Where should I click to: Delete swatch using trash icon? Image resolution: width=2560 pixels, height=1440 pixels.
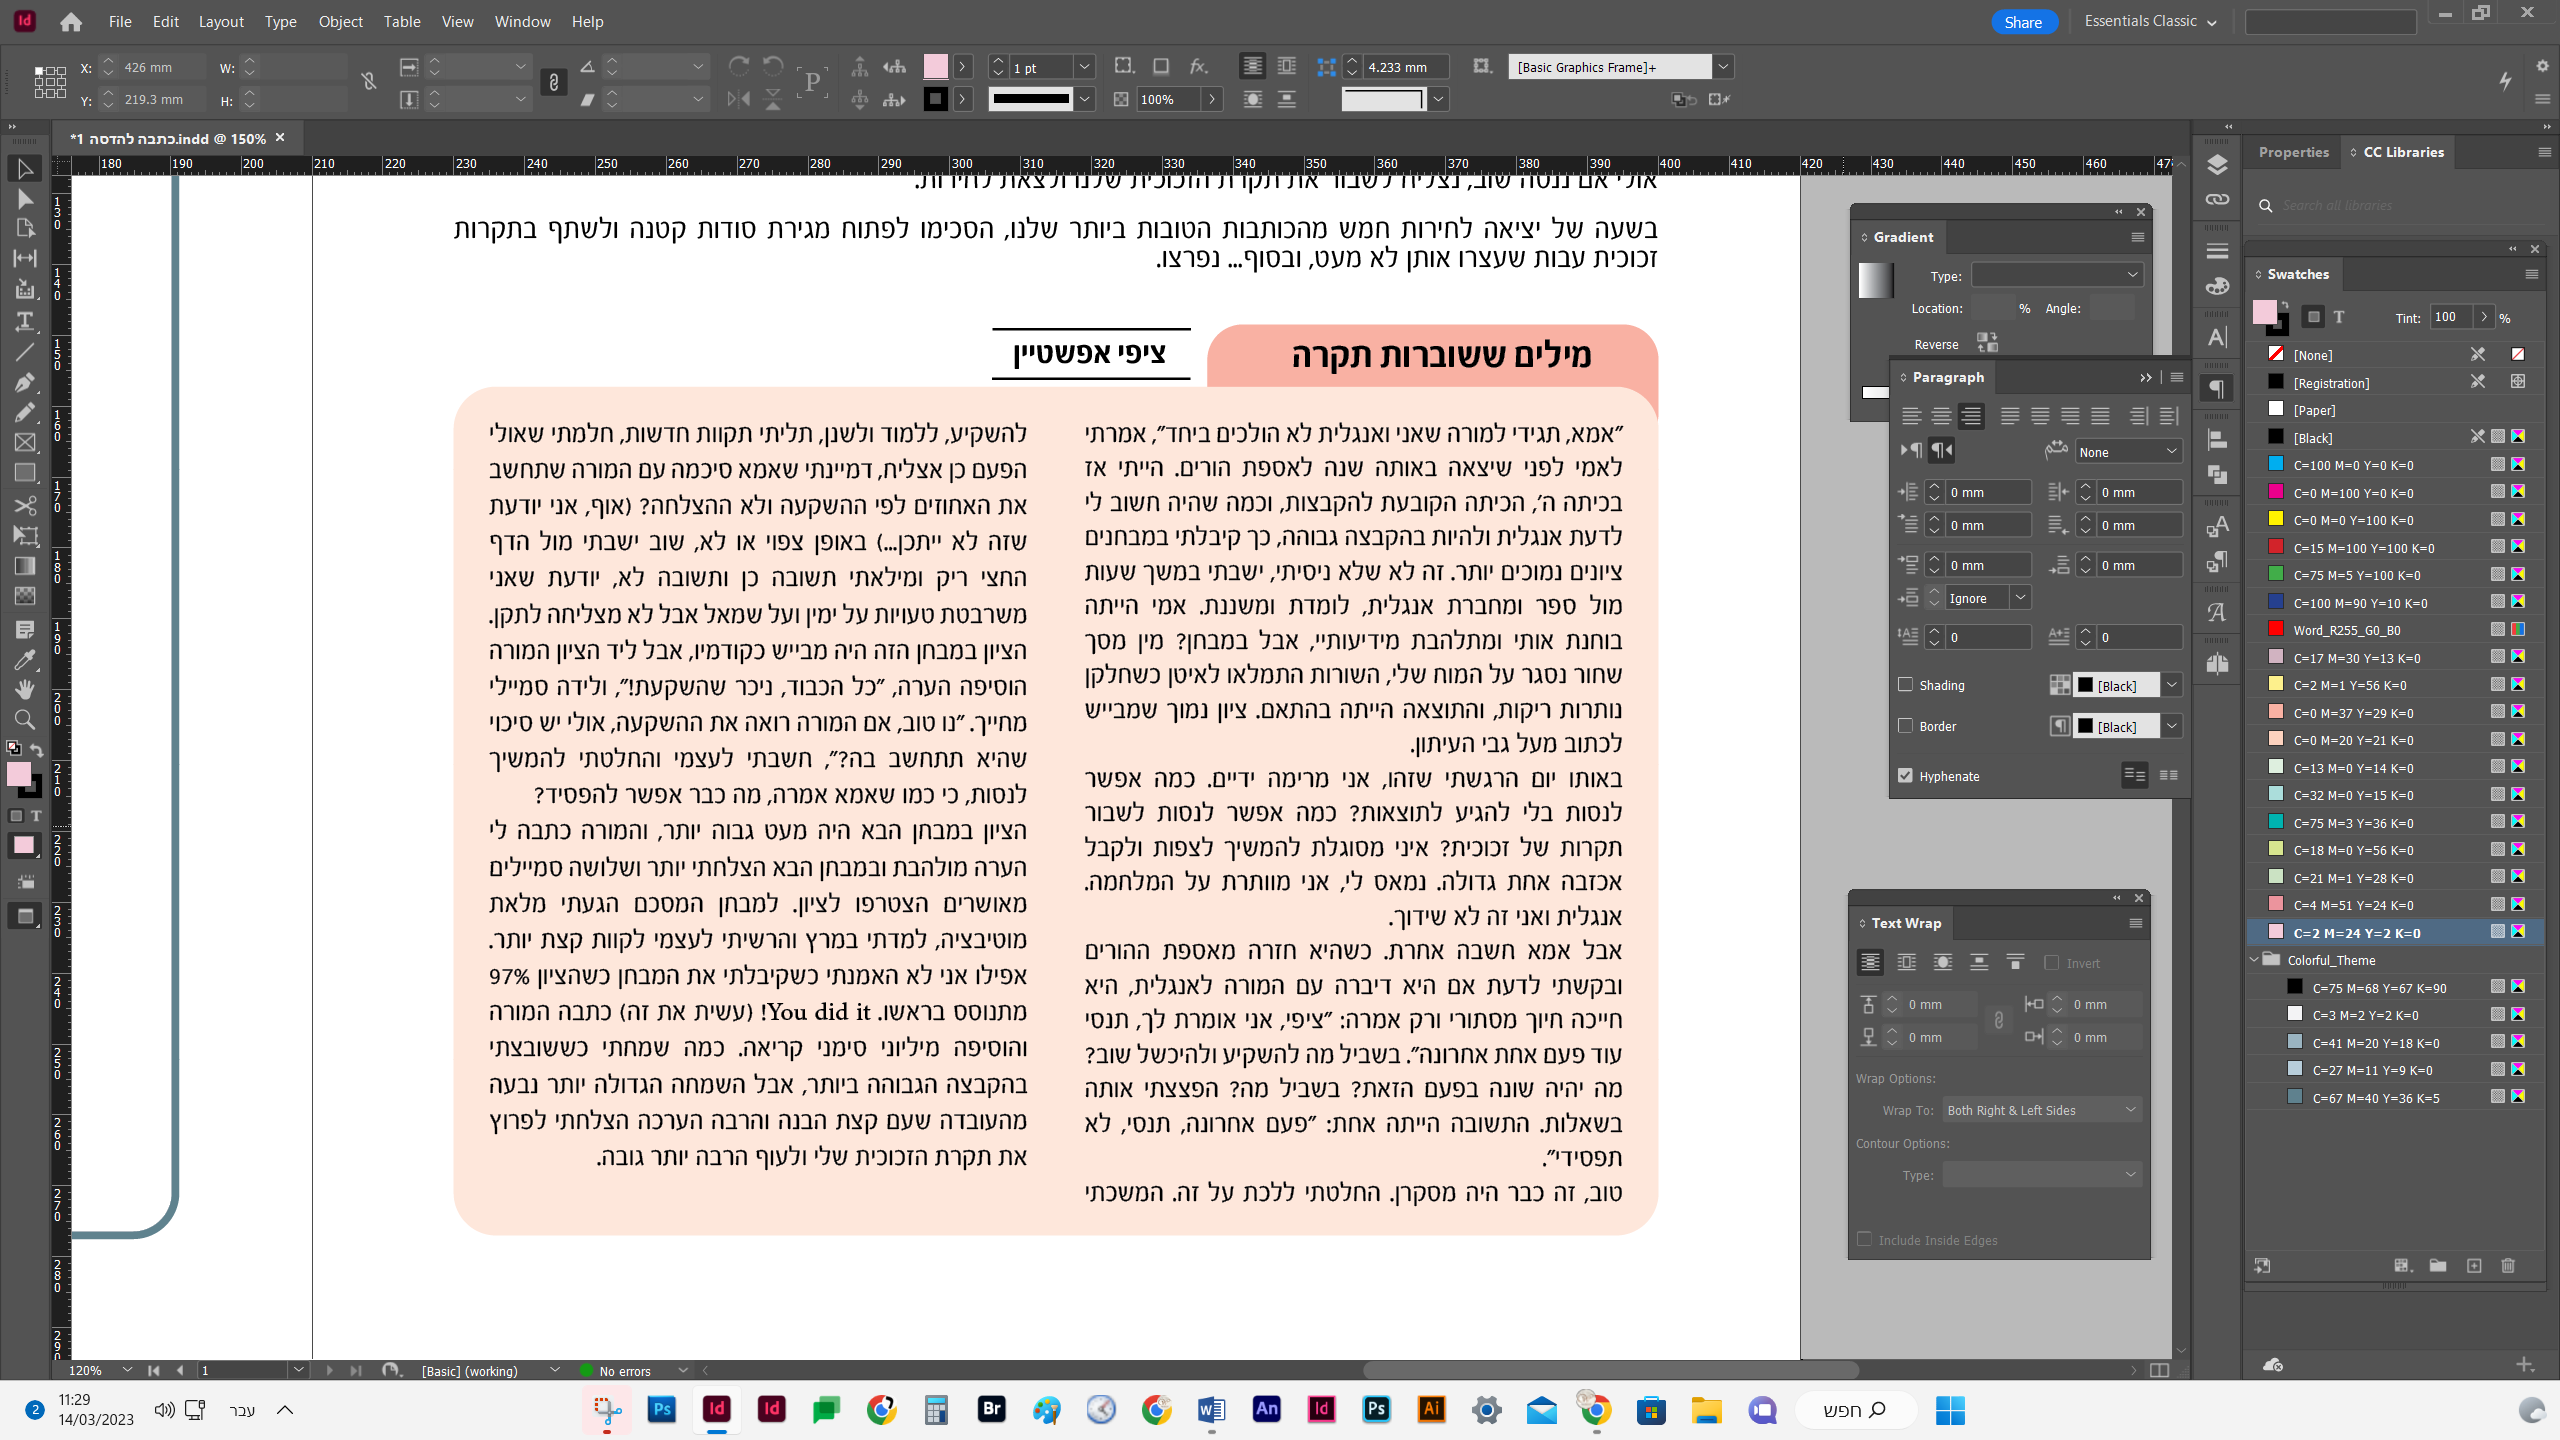(x=2508, y=1266)
